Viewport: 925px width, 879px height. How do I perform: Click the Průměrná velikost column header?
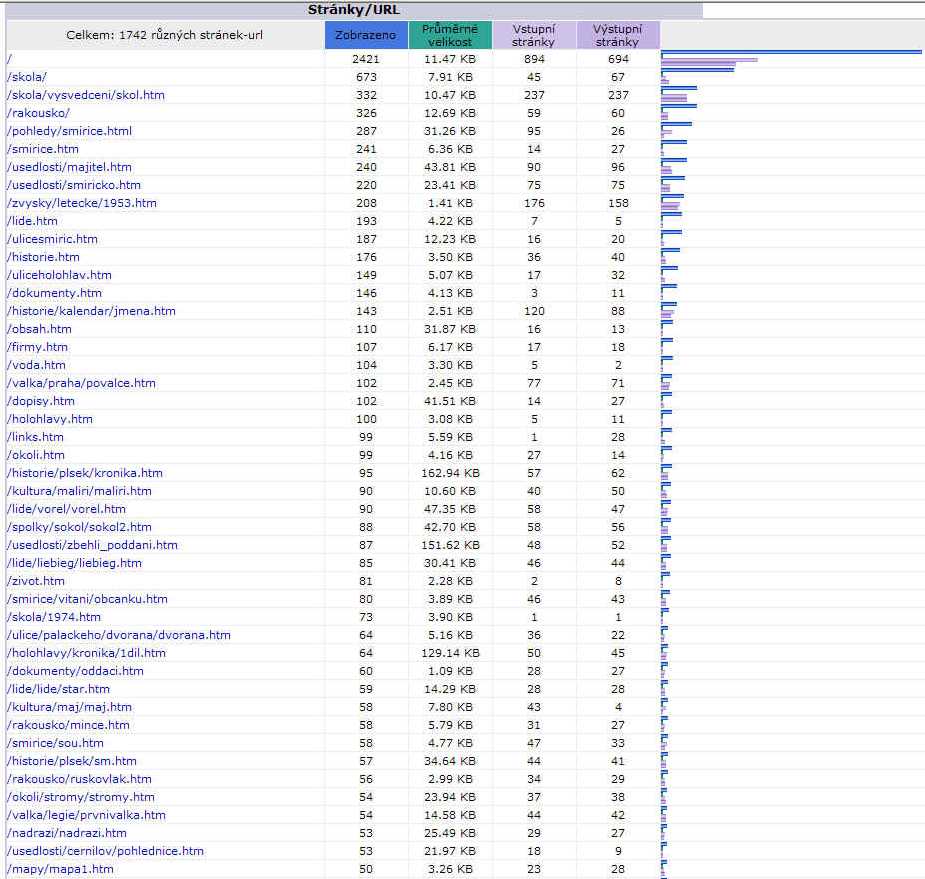[450, 35]
